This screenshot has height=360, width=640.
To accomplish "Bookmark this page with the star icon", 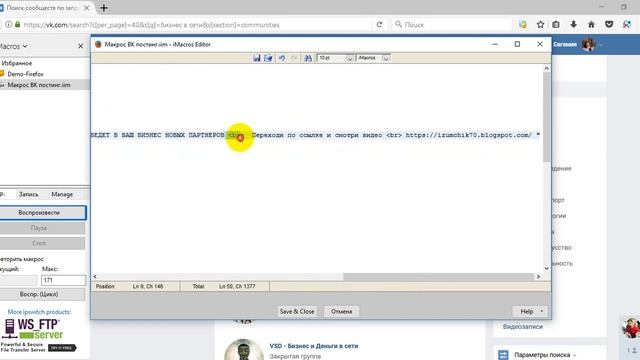I will pyautogui.click(x=540, y=24).
